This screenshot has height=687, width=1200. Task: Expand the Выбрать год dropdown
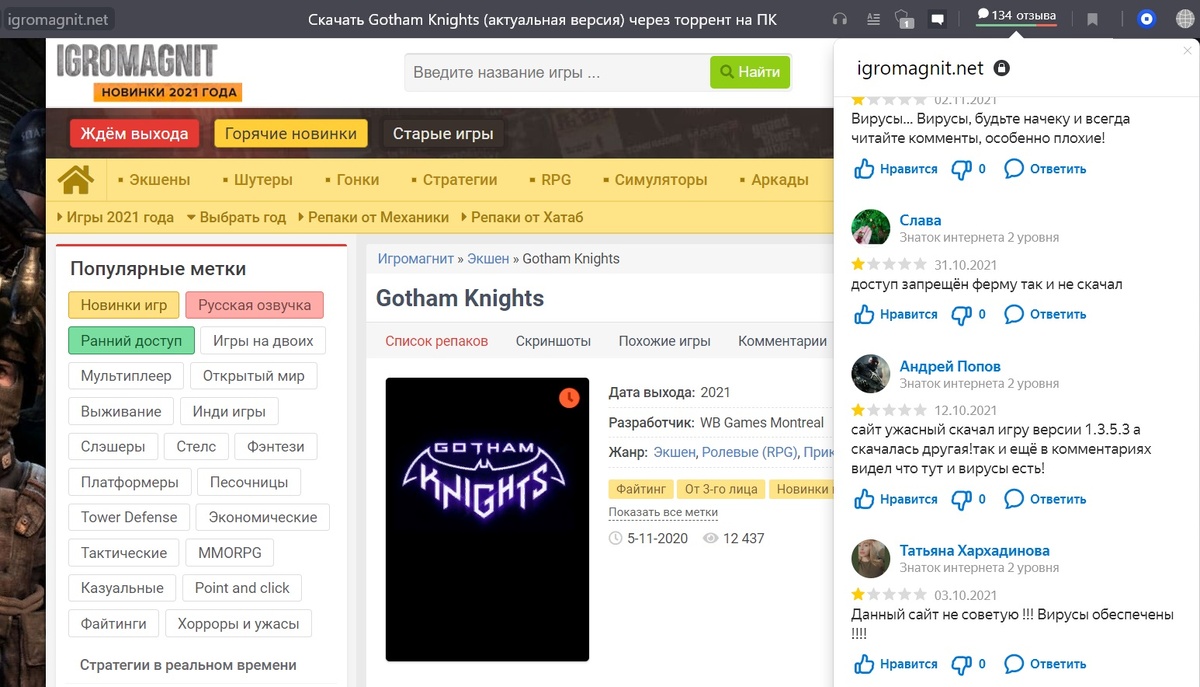(x=236, y=217)
